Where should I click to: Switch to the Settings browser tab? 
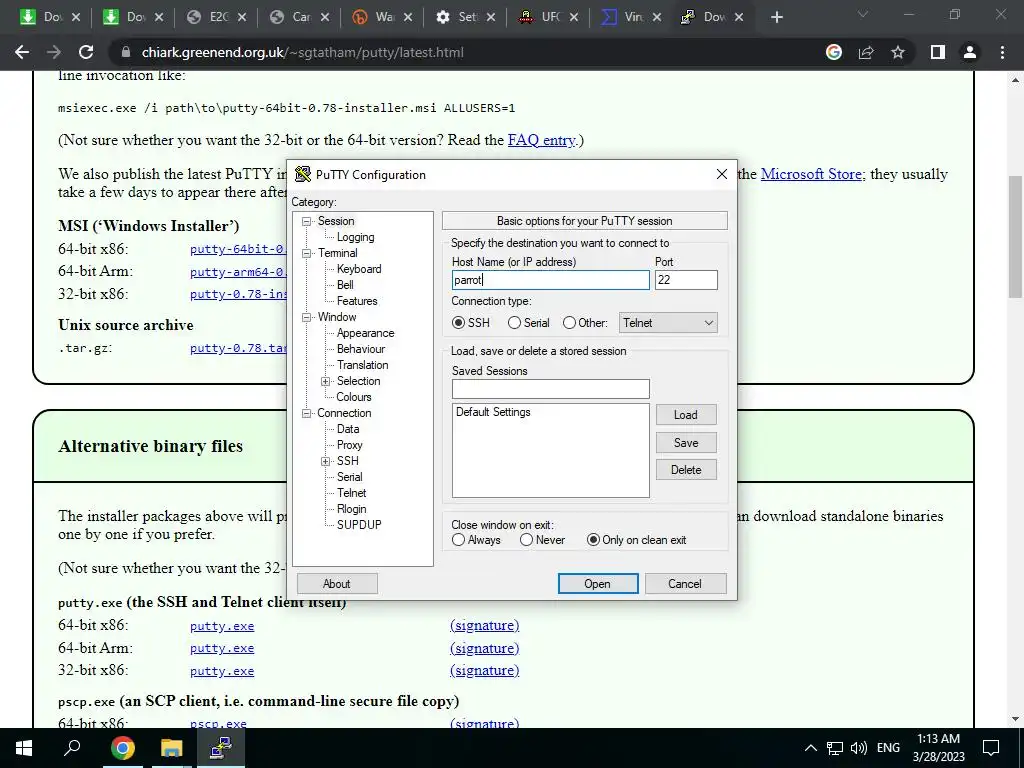tap(464, 17)
